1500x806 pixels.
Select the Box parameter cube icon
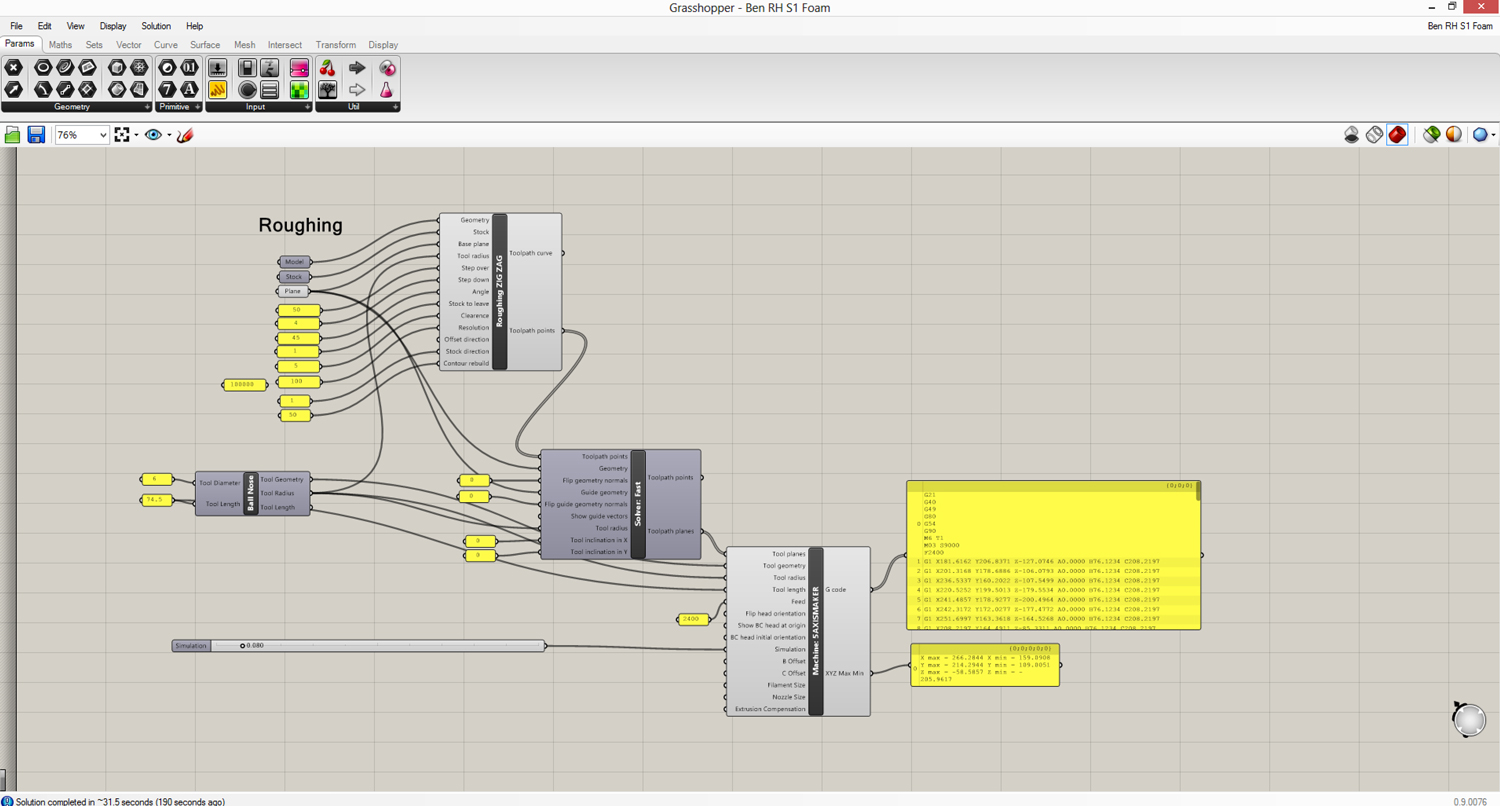pyautogui.click(x=117, y=67)
